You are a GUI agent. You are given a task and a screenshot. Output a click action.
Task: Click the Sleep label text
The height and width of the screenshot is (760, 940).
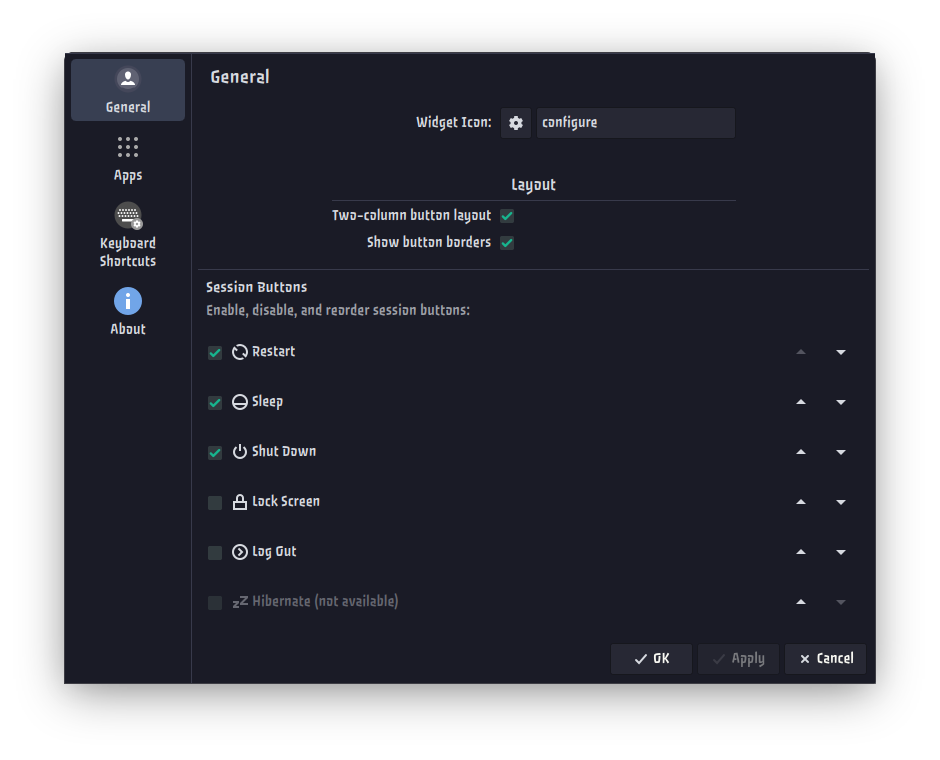(x=267, y=402)
